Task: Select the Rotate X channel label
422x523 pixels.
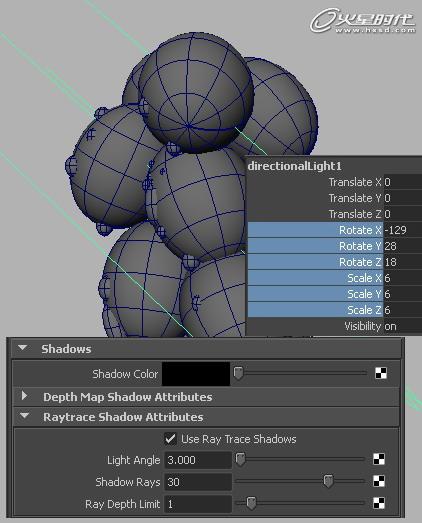Action: point(360,230)
